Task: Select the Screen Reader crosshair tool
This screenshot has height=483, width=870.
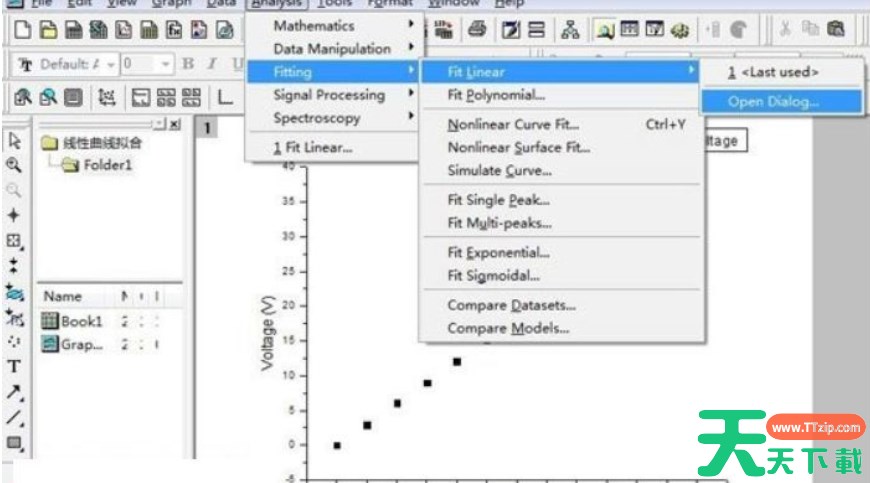Action: point(14,215)
